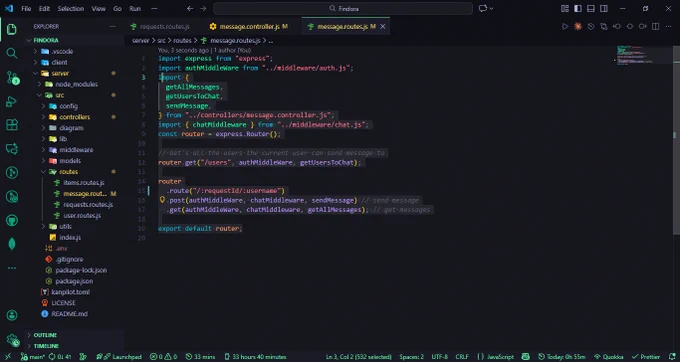Open the notifications bell in status bar
Image resolution: width=680 pixels, height=362 pixels.
[672, 357]
